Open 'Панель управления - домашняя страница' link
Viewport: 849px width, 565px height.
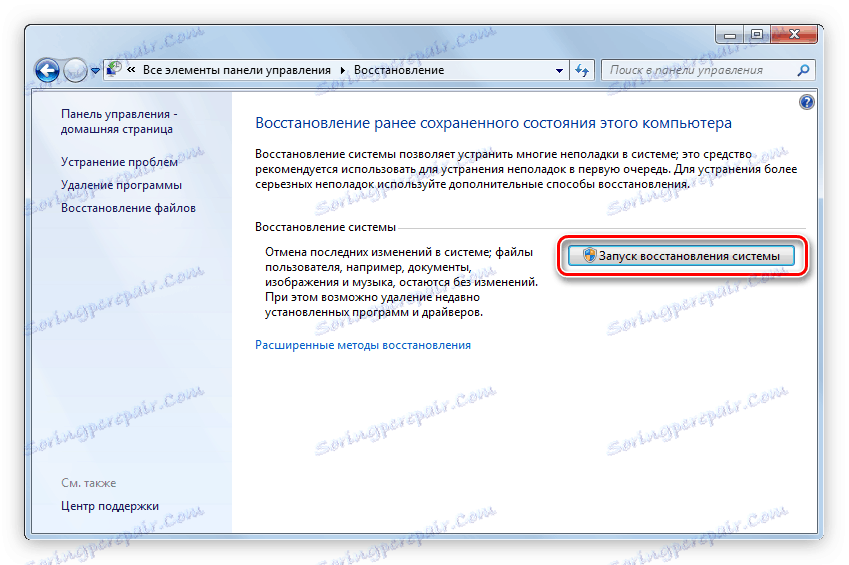click(119, 121)
